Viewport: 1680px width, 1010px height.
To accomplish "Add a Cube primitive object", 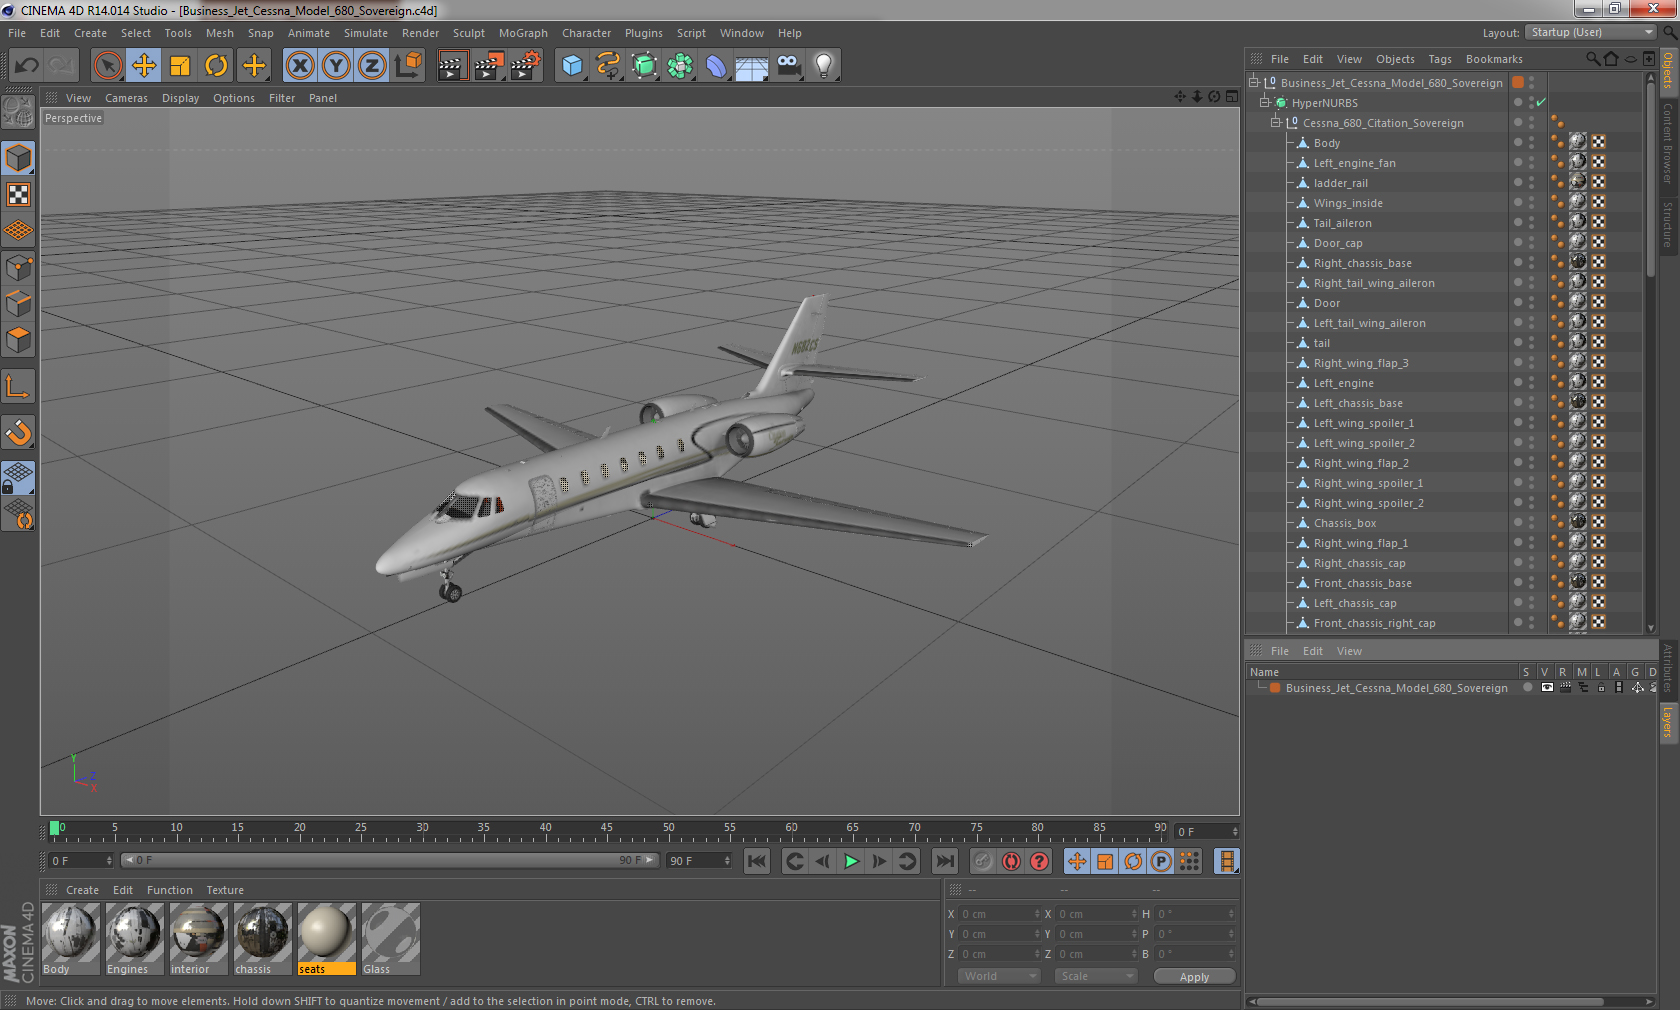I will pos(572,66).
